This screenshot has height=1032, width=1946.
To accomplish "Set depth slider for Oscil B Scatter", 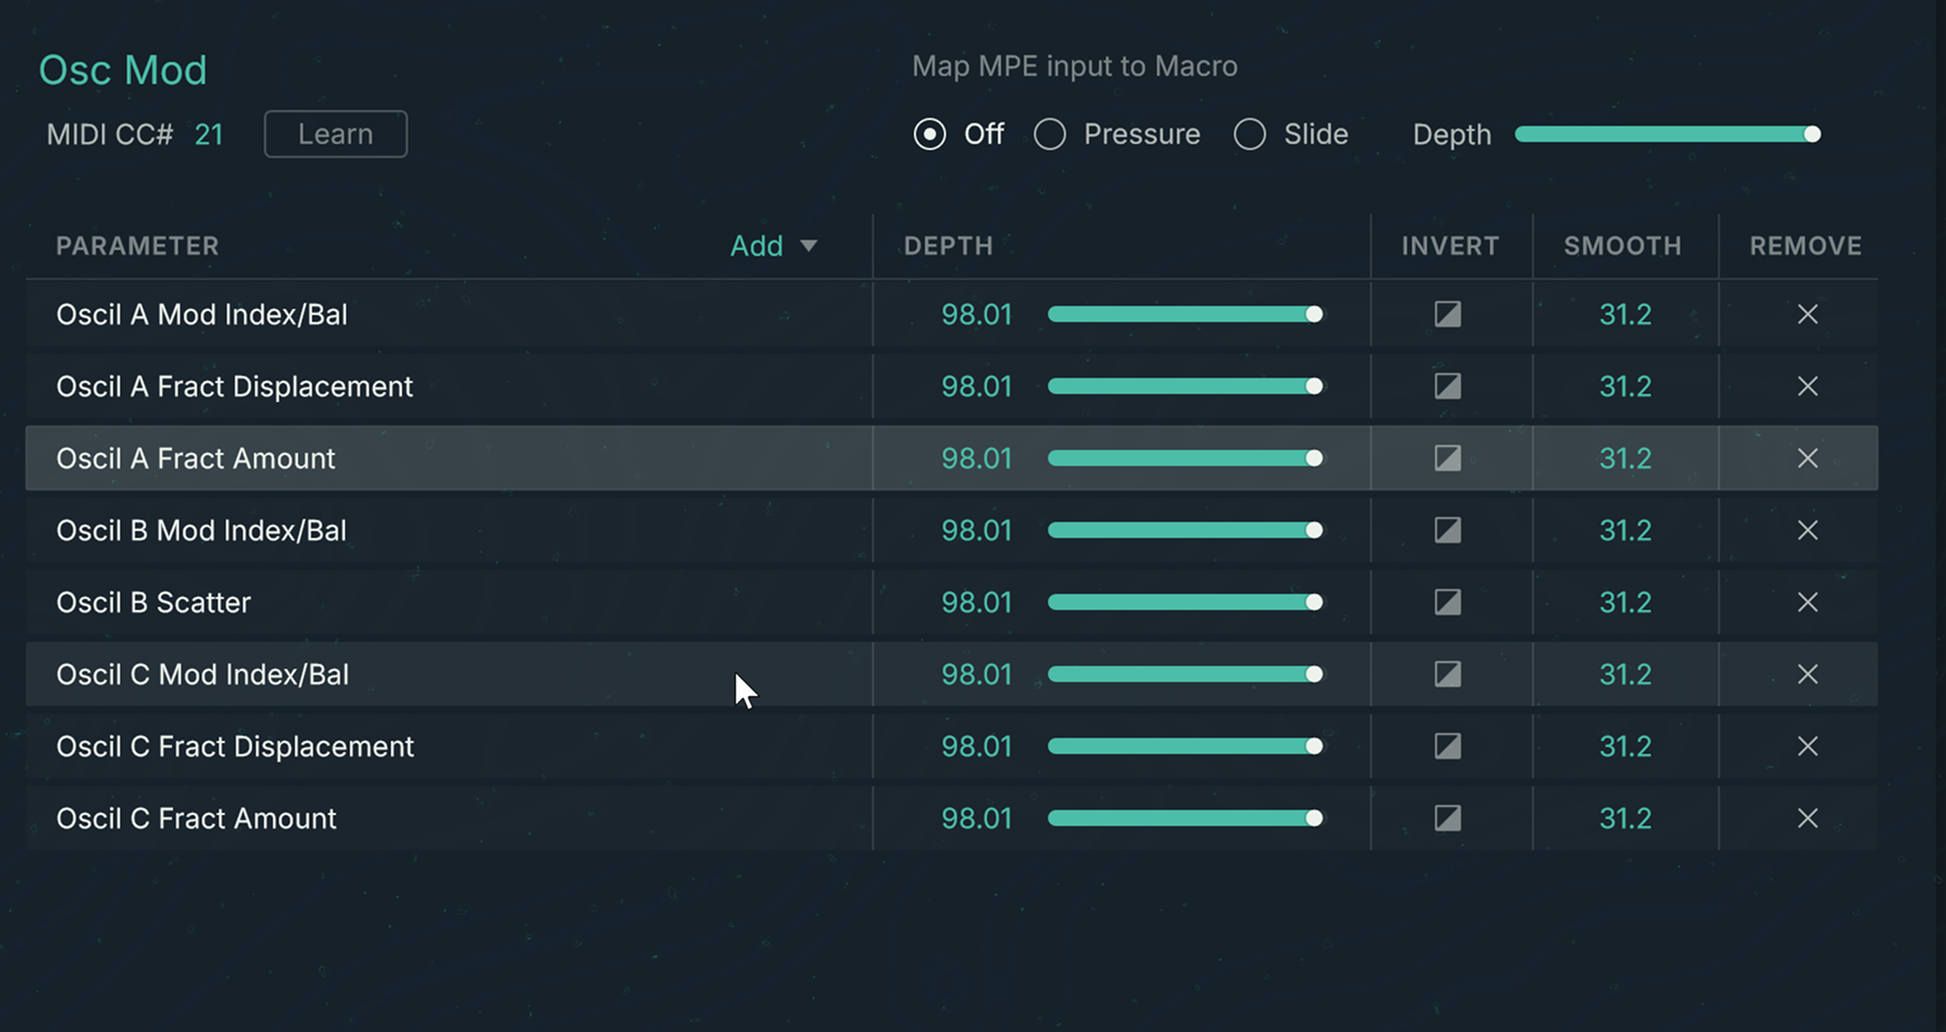I will pyautogui.click(x=1185, y=602).
